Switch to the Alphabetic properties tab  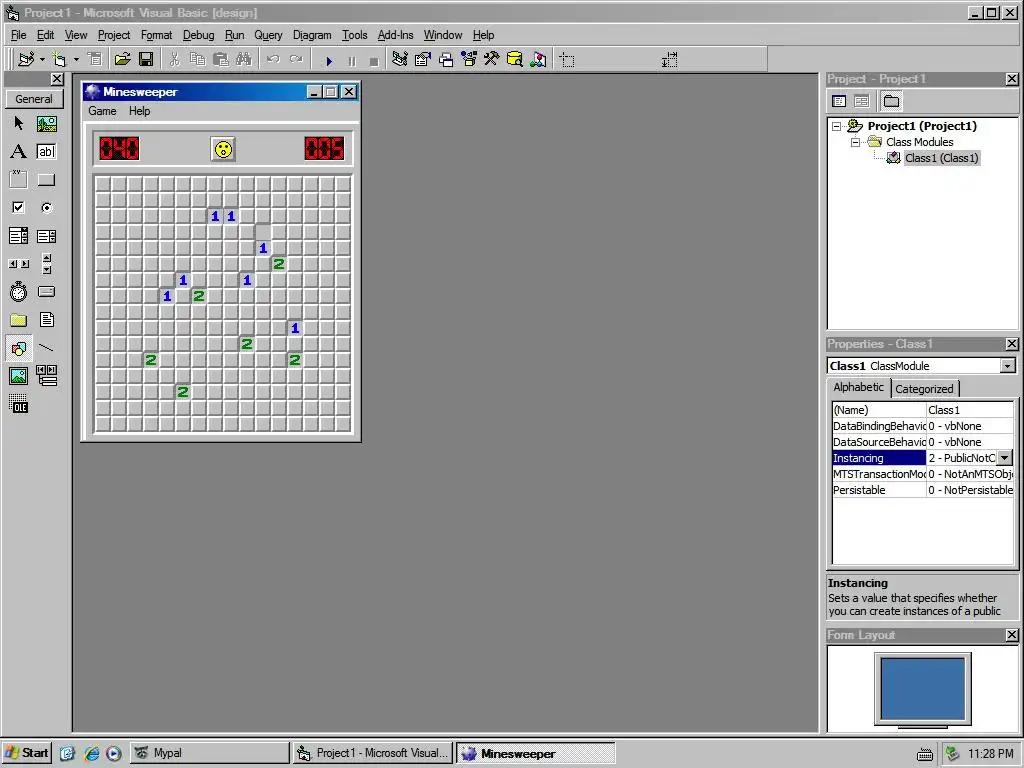(x=858, y=387)
